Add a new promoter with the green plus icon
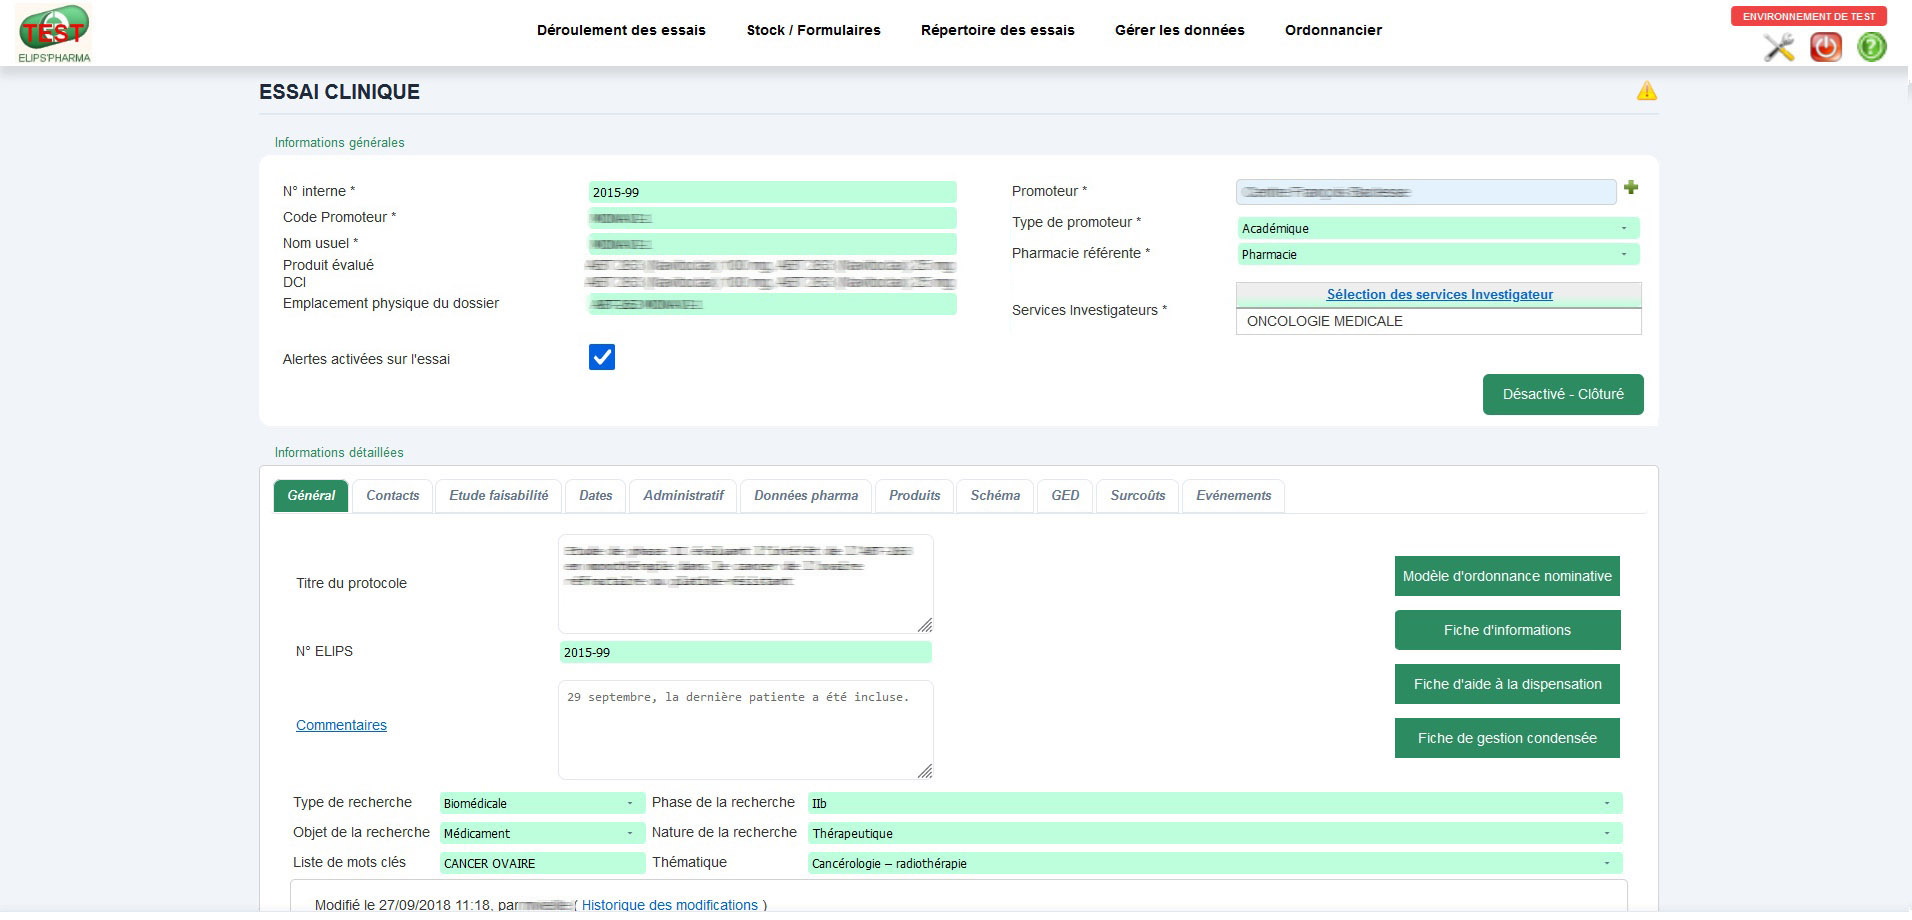Screen dimensions: 1912x920 click(1631, 188)
